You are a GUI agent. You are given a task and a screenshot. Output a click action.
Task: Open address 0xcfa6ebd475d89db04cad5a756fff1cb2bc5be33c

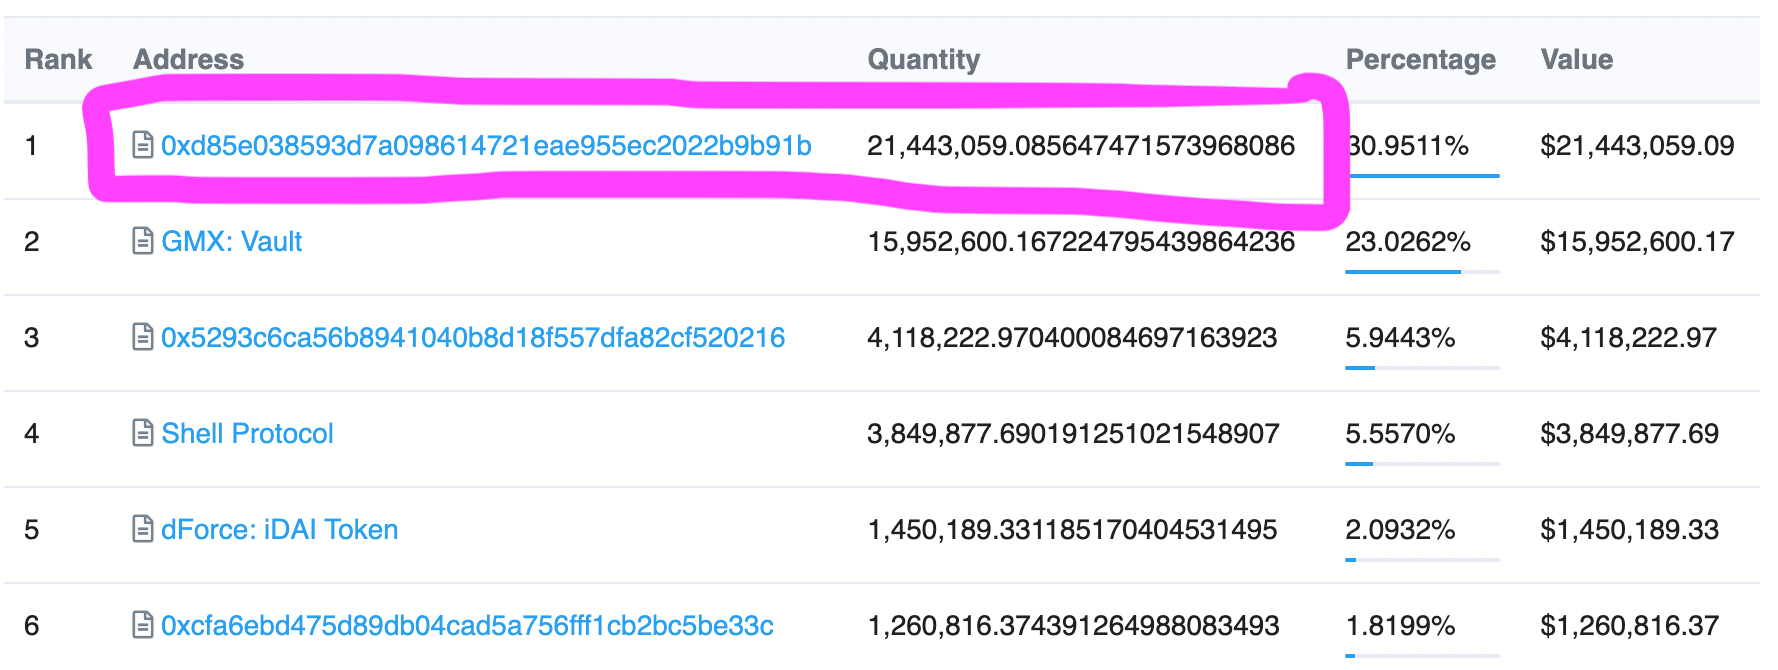(x=467, y=626)
